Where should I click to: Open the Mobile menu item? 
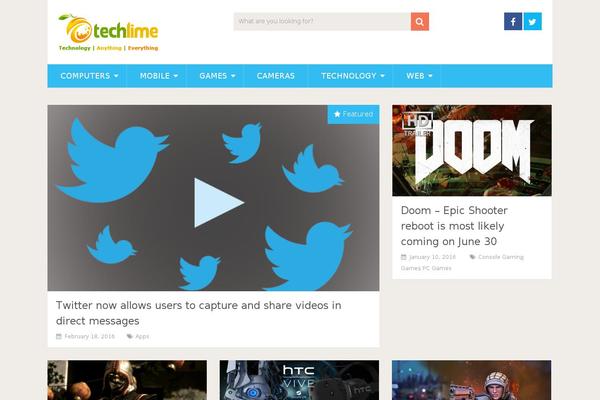click(x=155, y=76)
